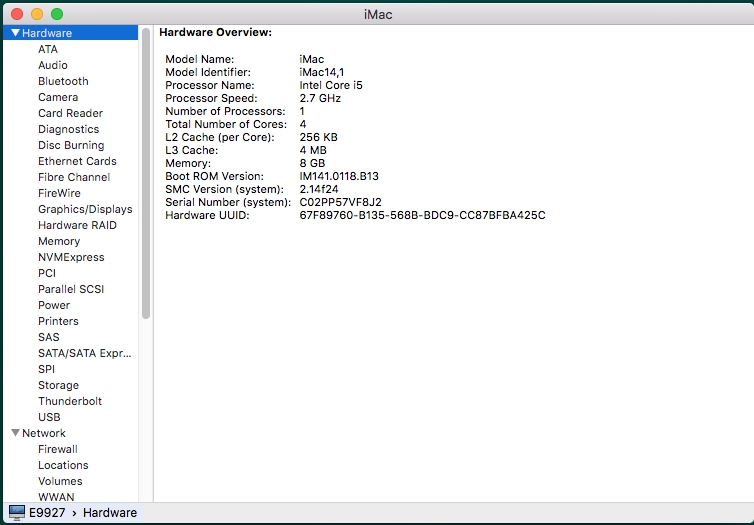Select Disc Burning entry

(x=71, y=145)
